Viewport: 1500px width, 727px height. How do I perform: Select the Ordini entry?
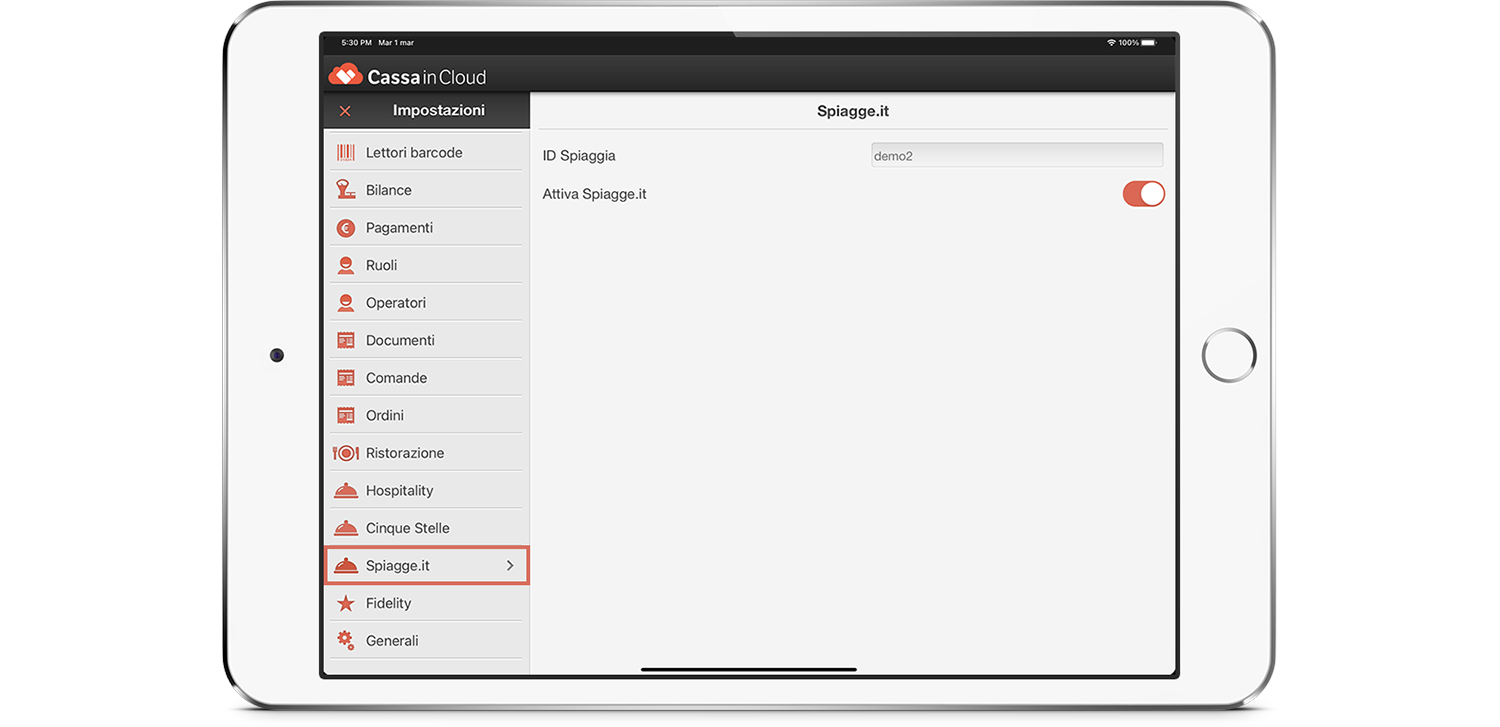[x=426, y=415]
